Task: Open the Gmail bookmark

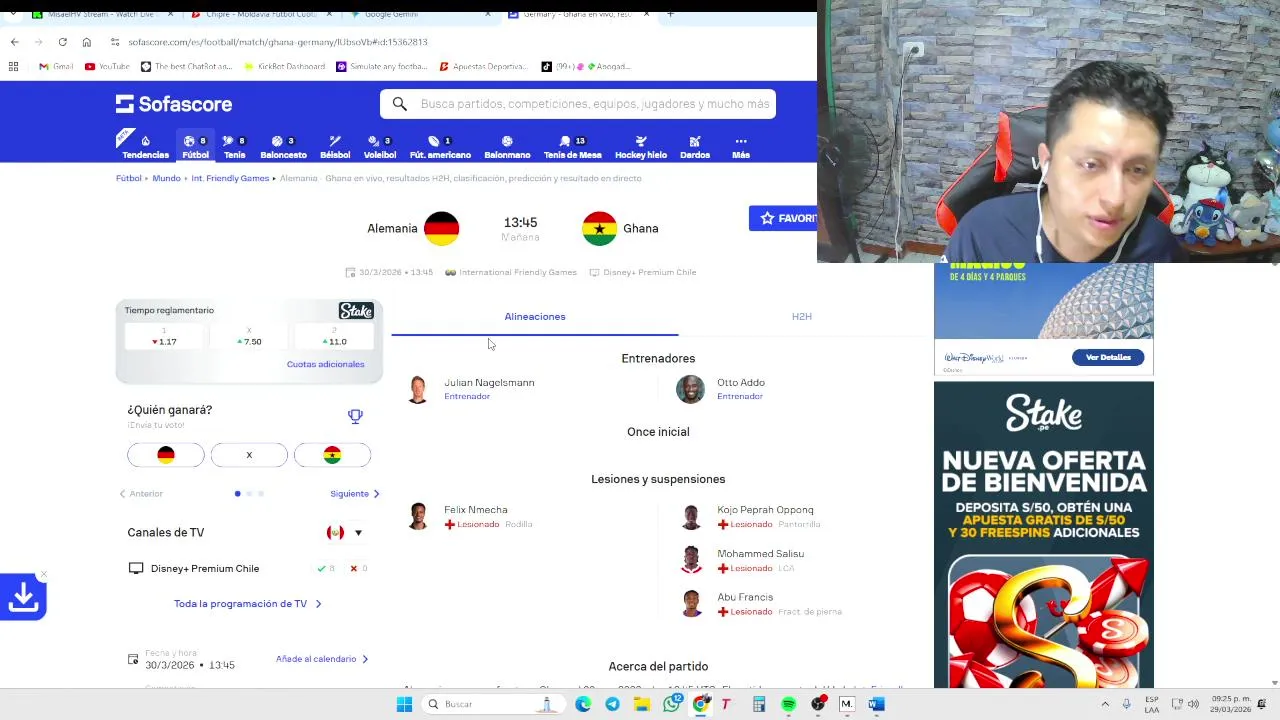Action: [56, 66]
